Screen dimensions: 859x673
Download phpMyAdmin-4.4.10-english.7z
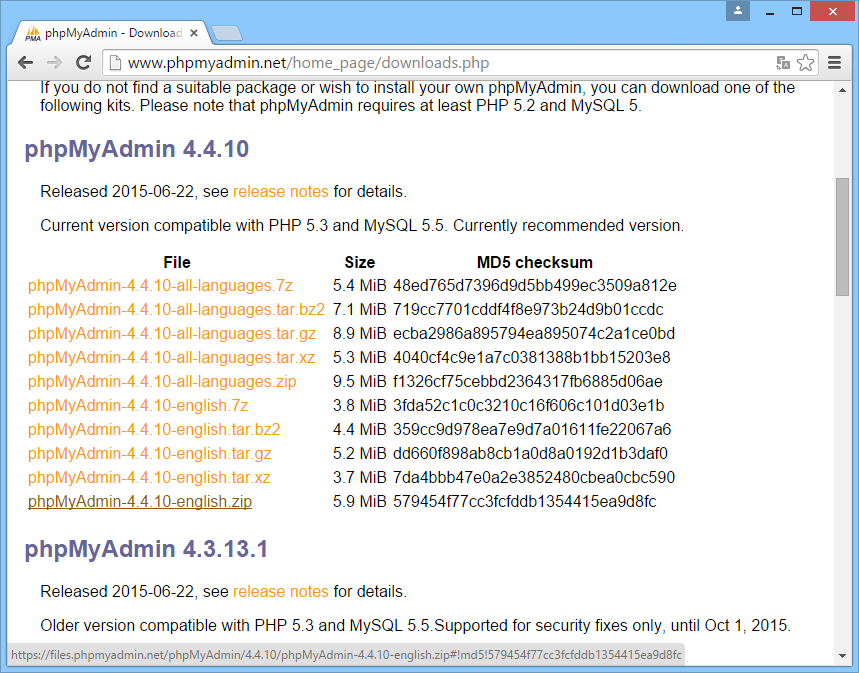[138, 406]
